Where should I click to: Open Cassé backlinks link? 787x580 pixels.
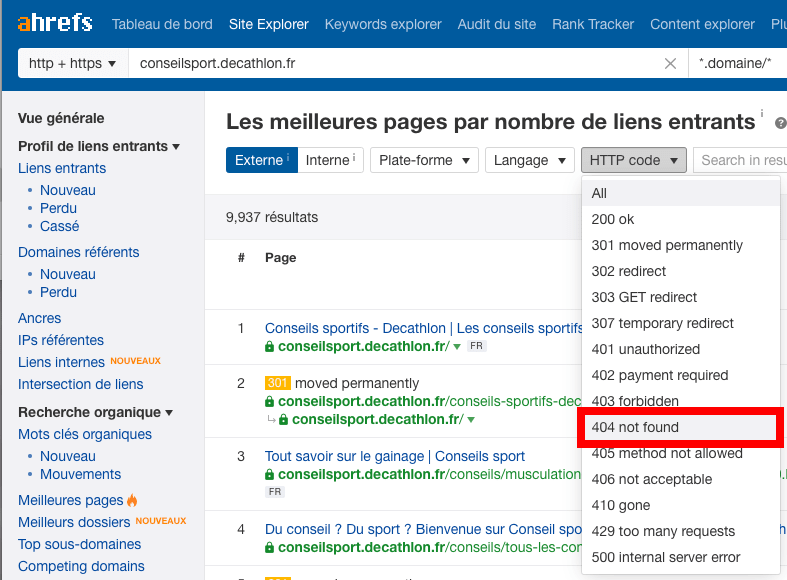(x=60, y=226)
